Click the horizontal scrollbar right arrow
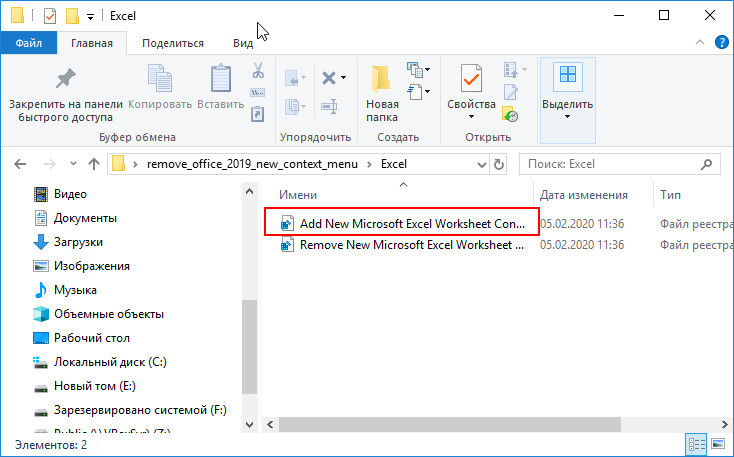The height and width of the screenshot is (457, 734). 725,425
